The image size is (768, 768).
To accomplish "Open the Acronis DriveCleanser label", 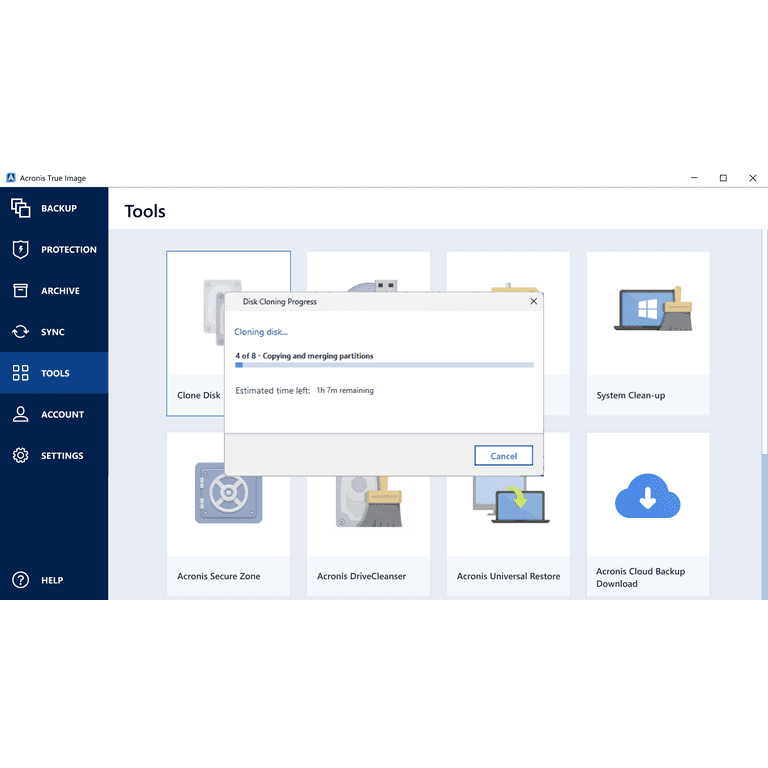I will 361,576.
